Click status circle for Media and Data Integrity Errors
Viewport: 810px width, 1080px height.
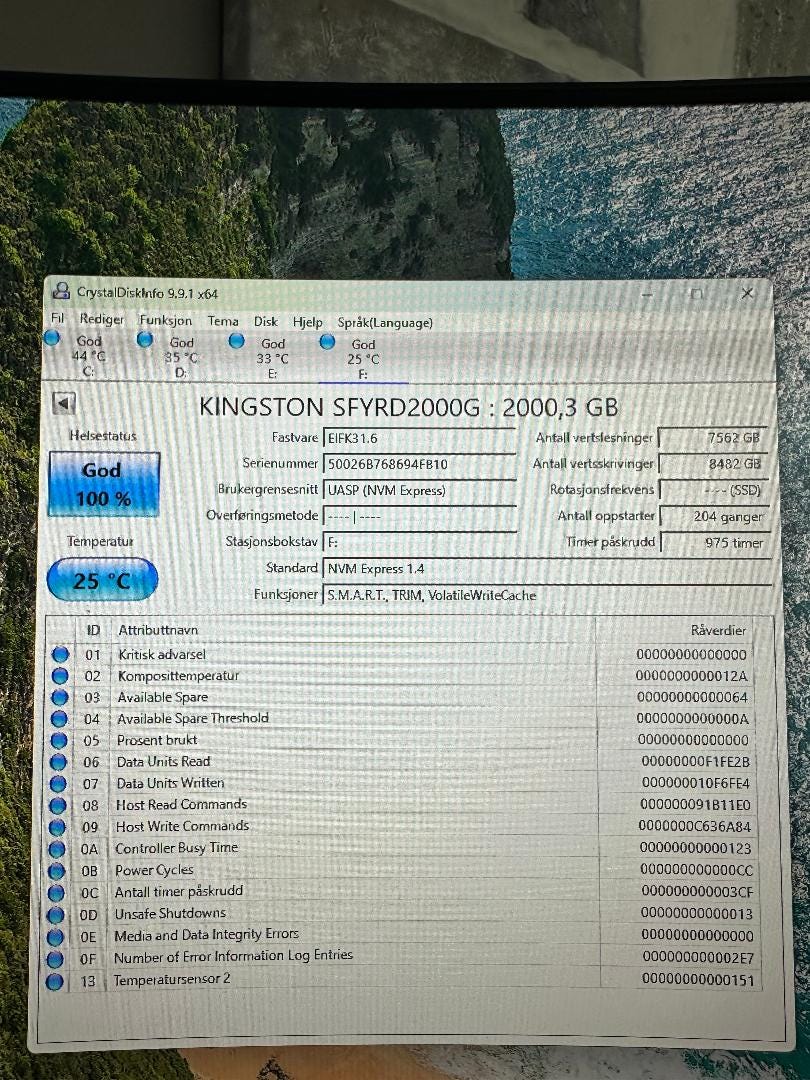(x=56, y=937)
